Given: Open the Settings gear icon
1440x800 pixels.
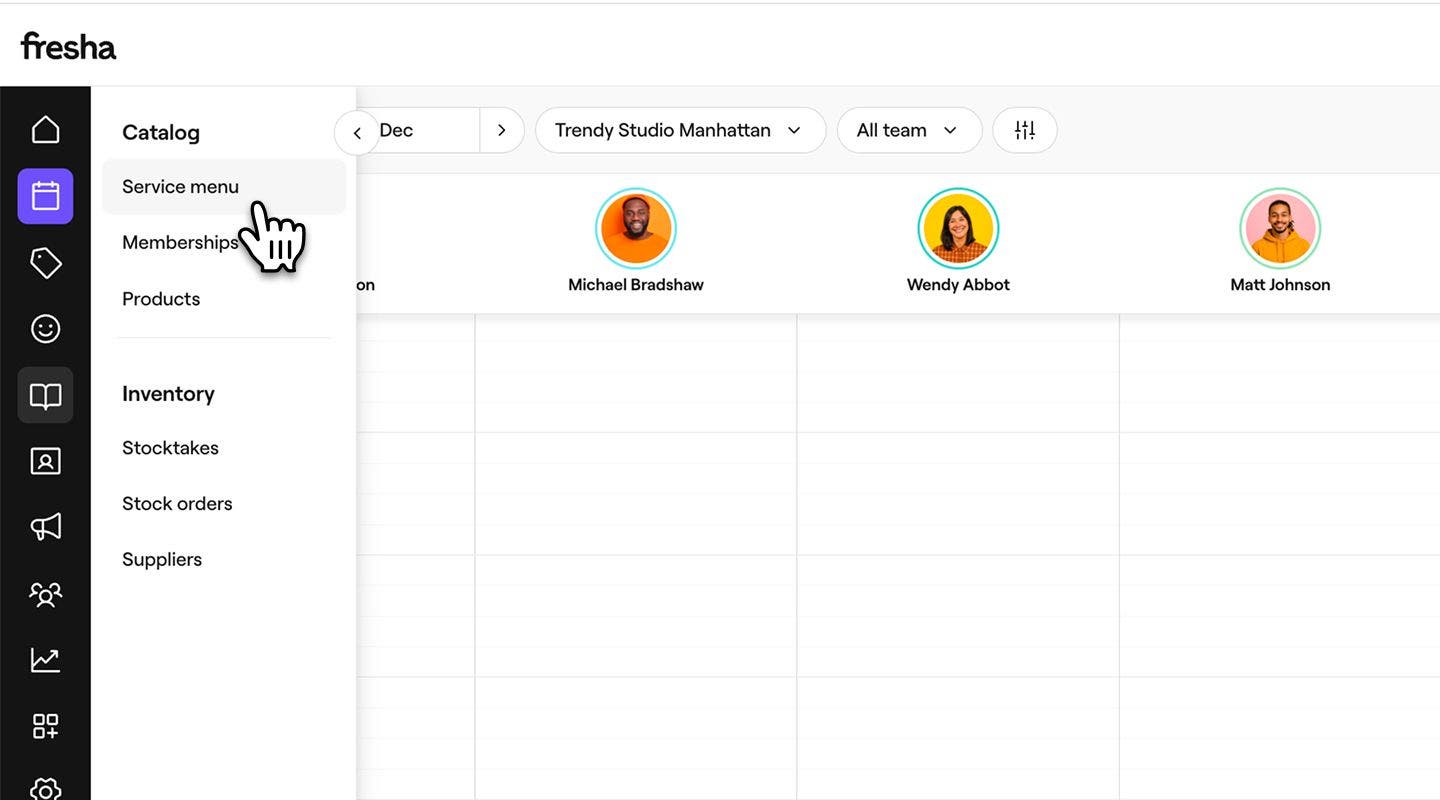Looking at the screenshot, I should click(45, 788).
